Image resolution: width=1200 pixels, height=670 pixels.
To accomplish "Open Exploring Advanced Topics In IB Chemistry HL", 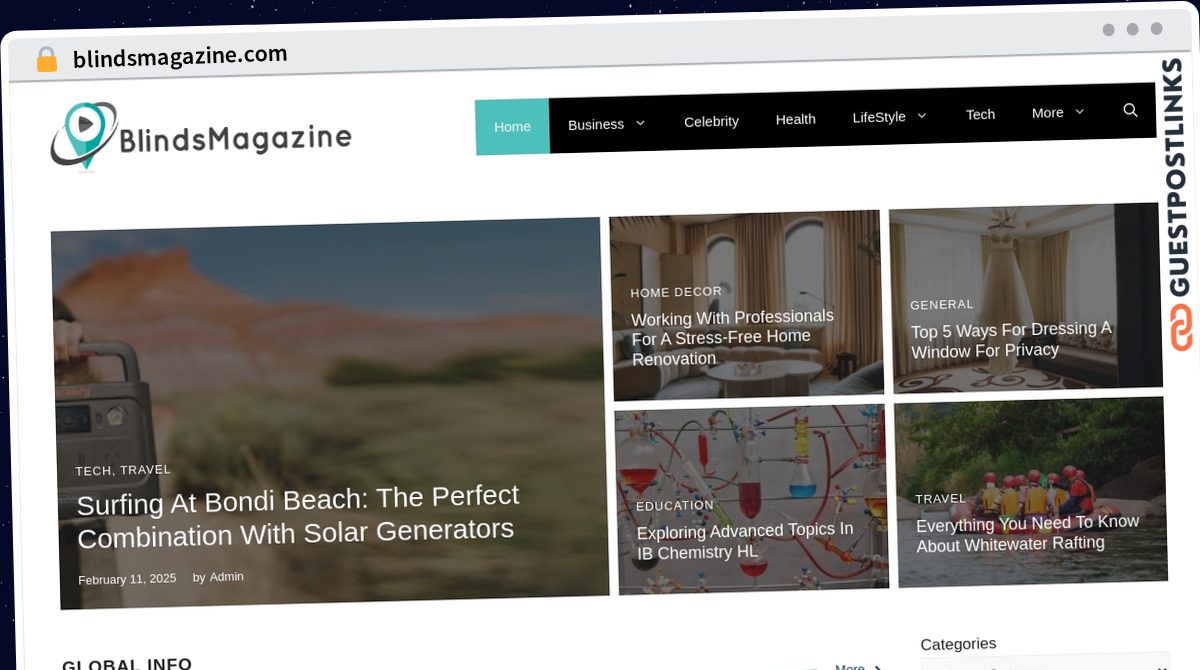I will click(745, 541).
